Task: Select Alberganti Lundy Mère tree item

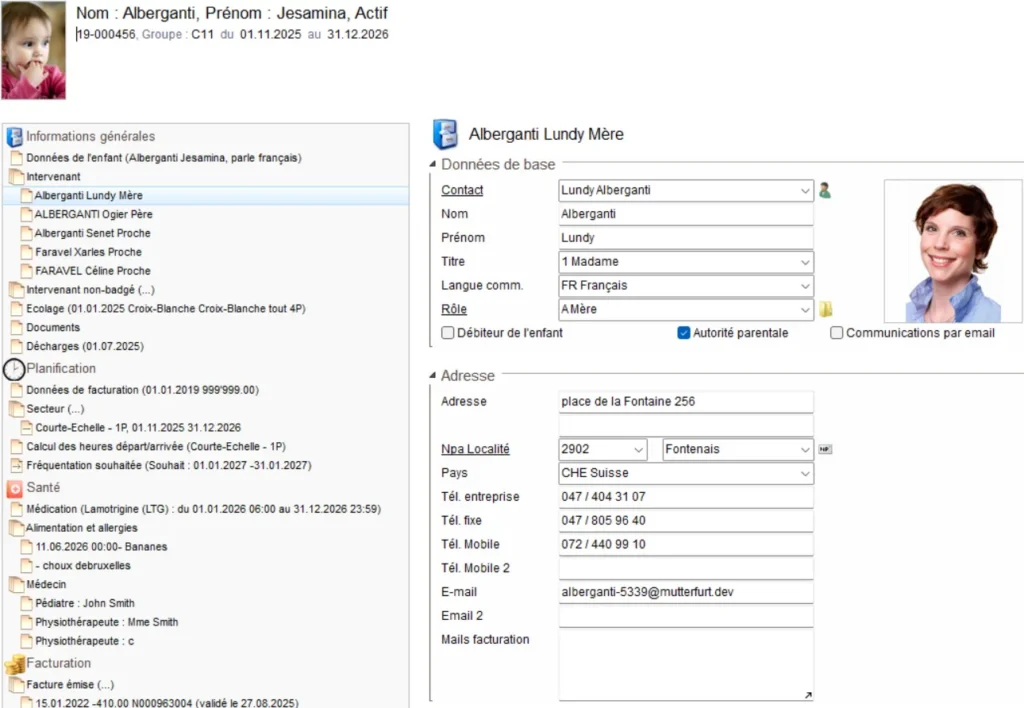Action: (x=88, y=195)
